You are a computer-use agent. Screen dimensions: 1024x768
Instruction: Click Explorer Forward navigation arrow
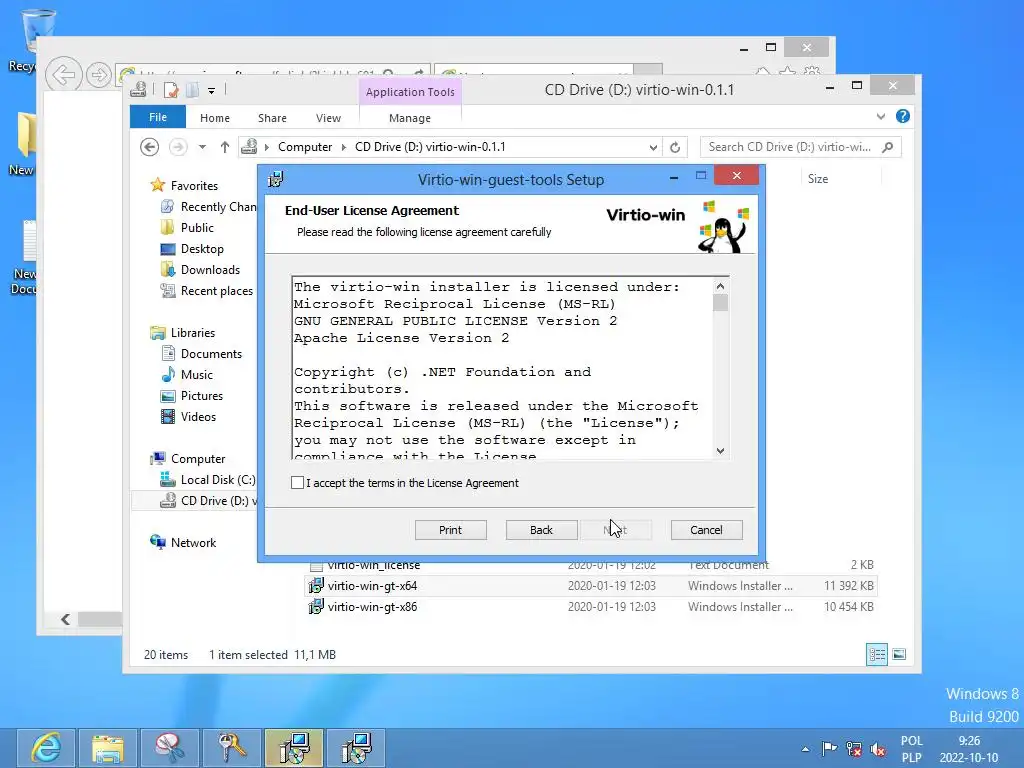tap(178, 147)
